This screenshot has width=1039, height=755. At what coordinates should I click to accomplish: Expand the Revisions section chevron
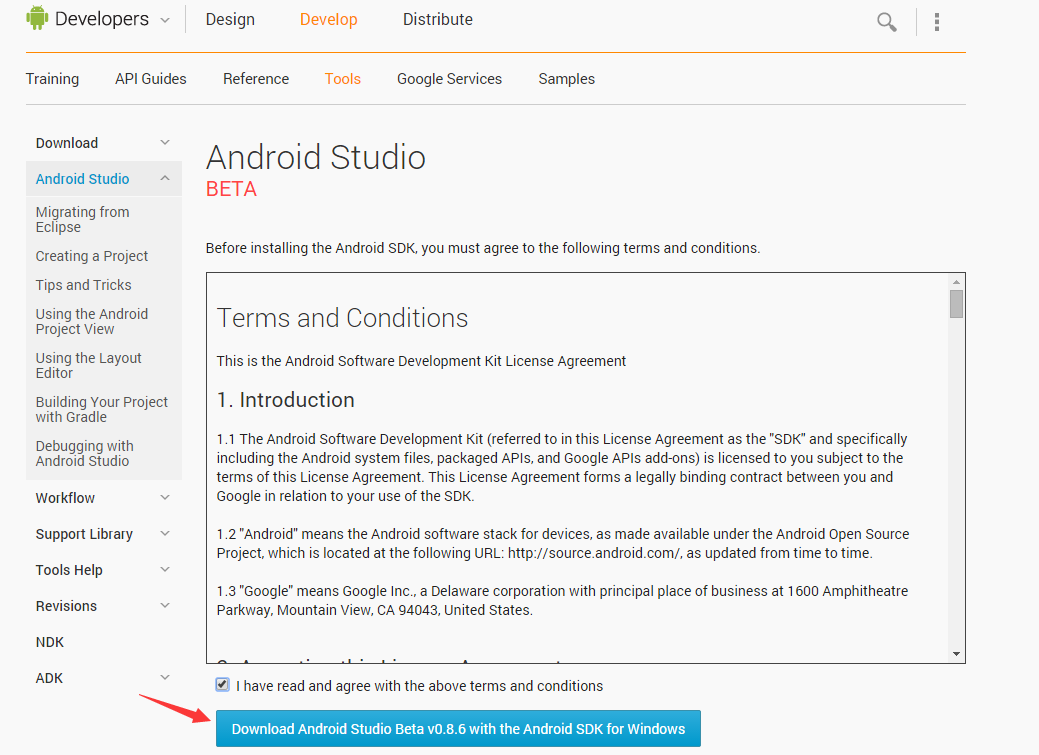click(165, 605)
